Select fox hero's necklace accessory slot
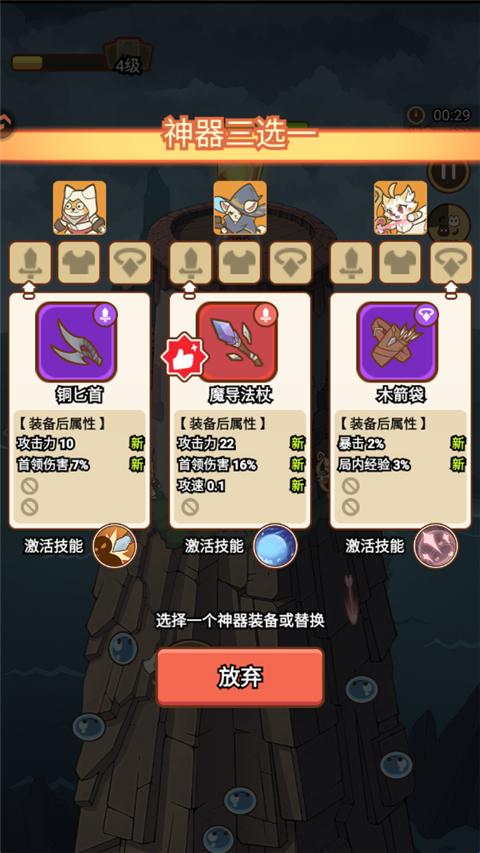The height and width of the screenshot is (853, 480). tap(451, 263)
